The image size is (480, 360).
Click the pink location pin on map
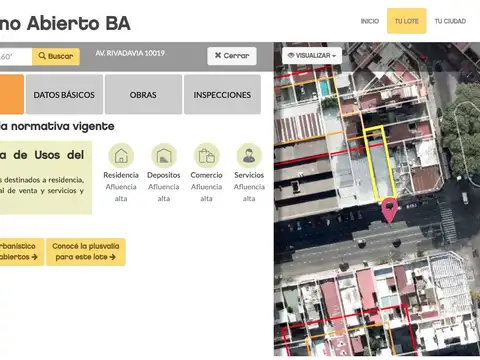click(389, 210)
